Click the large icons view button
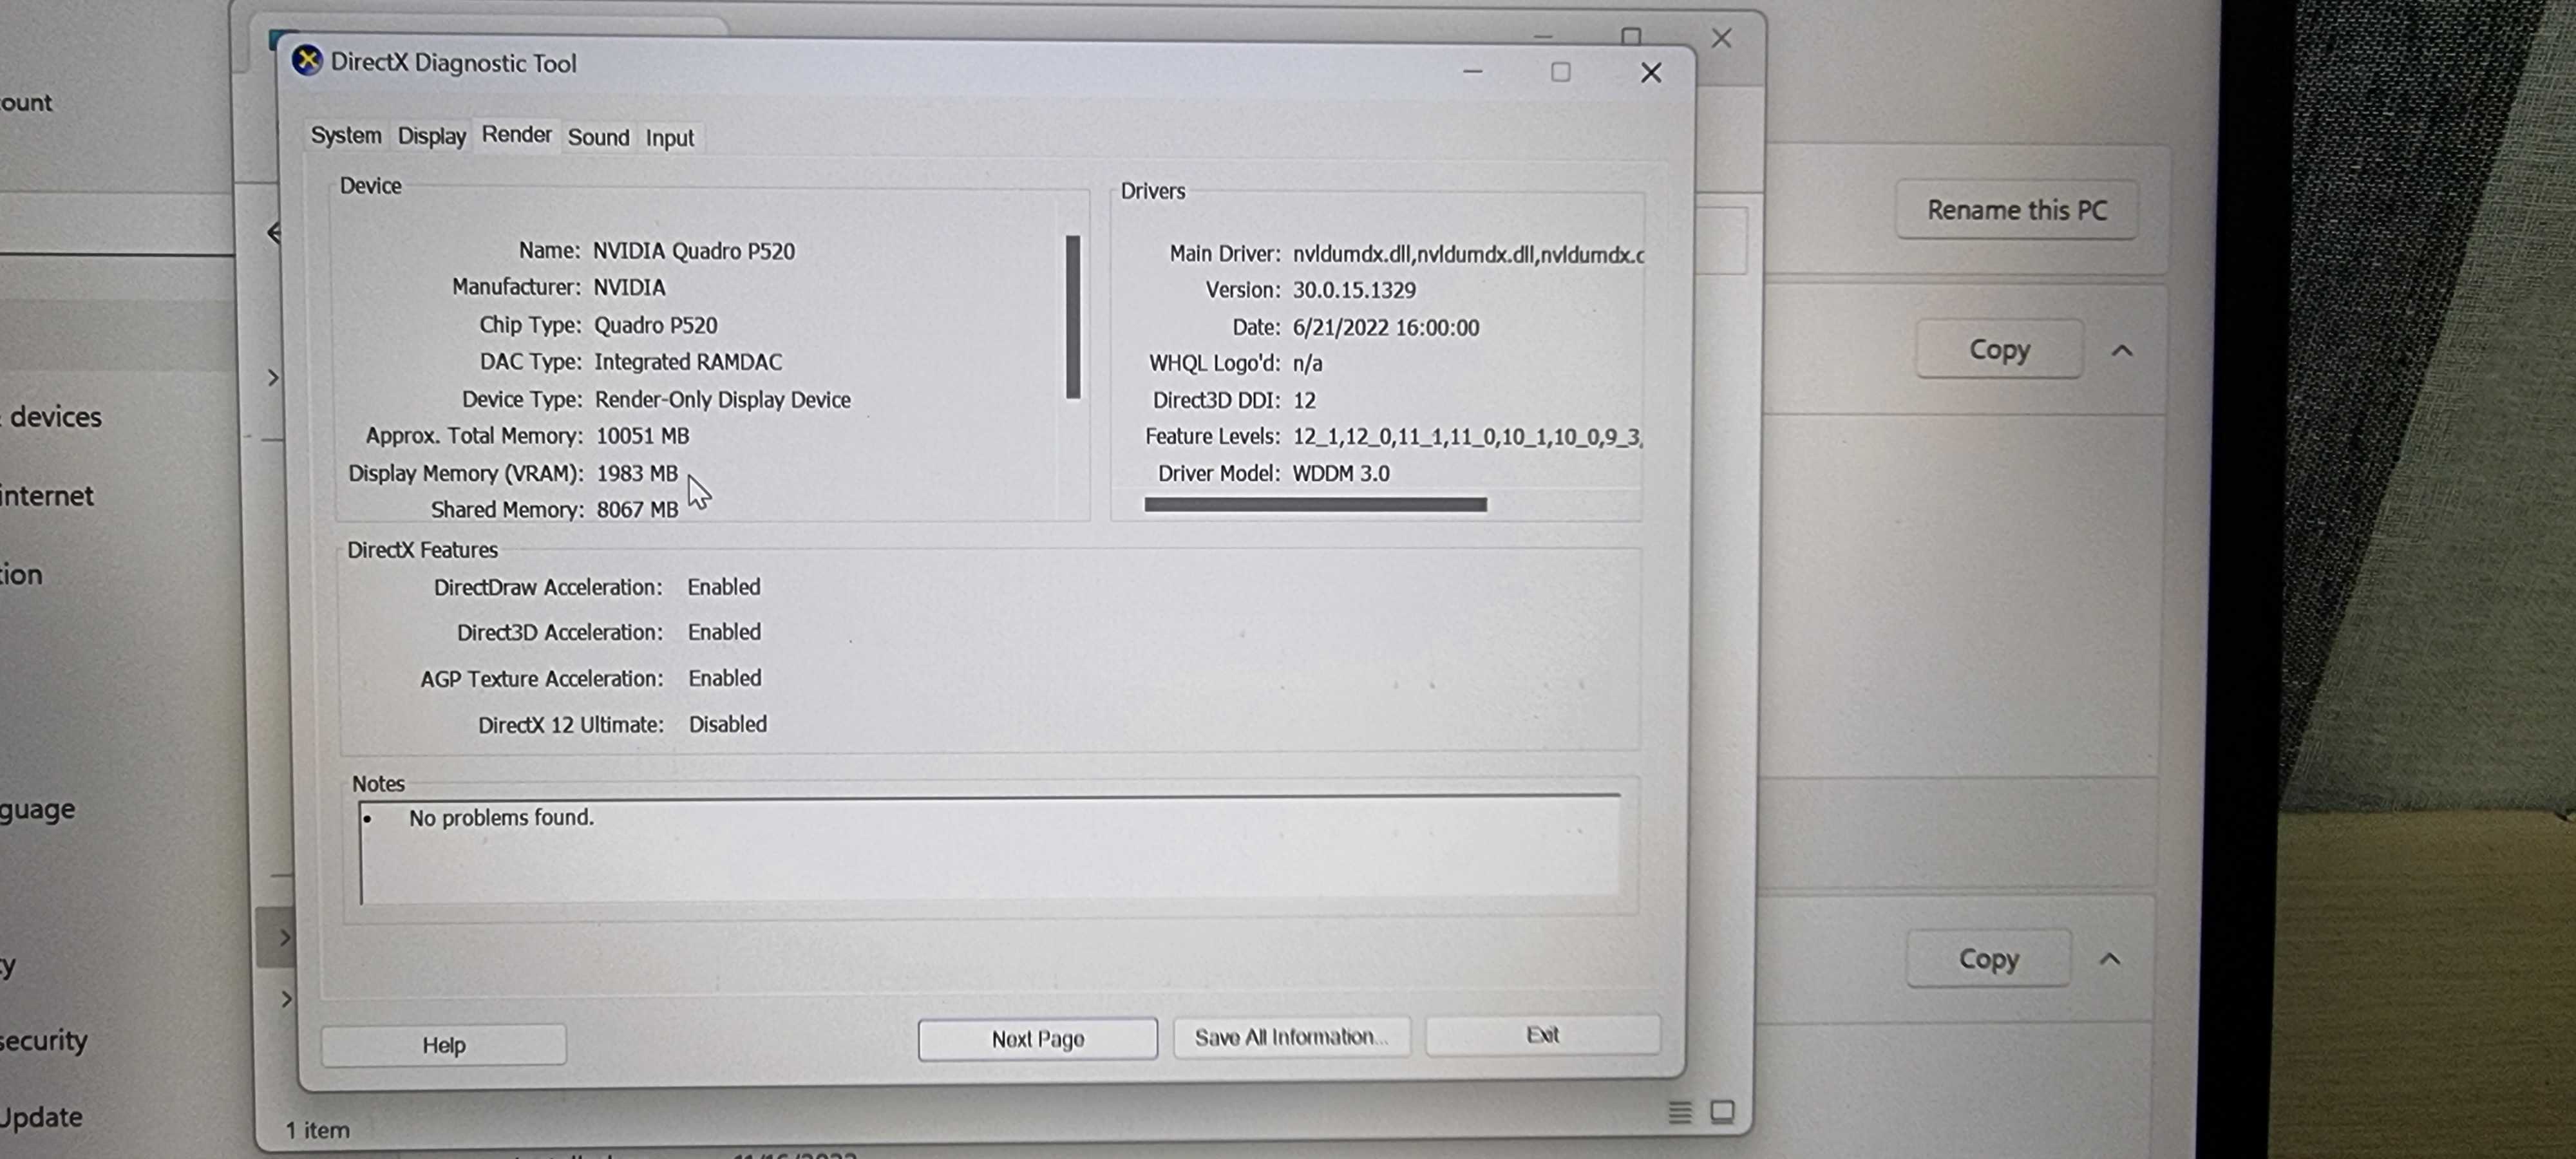Screen dimensions: 2576x1159 click(x=1722, y=1112)
